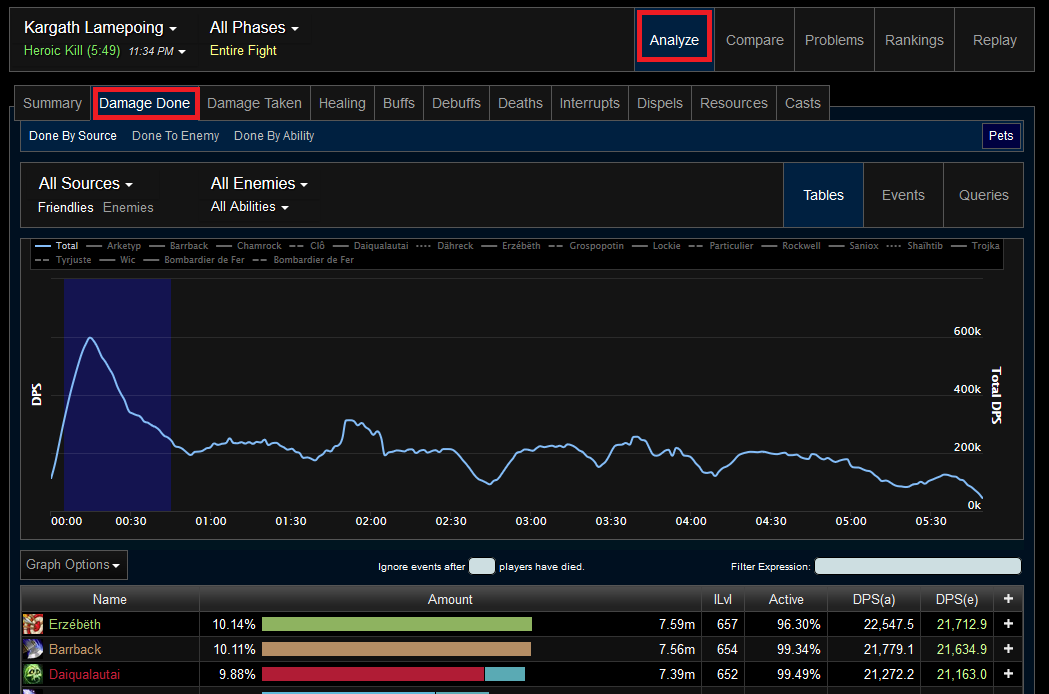
Task: Open the Problems view
Action: click(834, 39)
